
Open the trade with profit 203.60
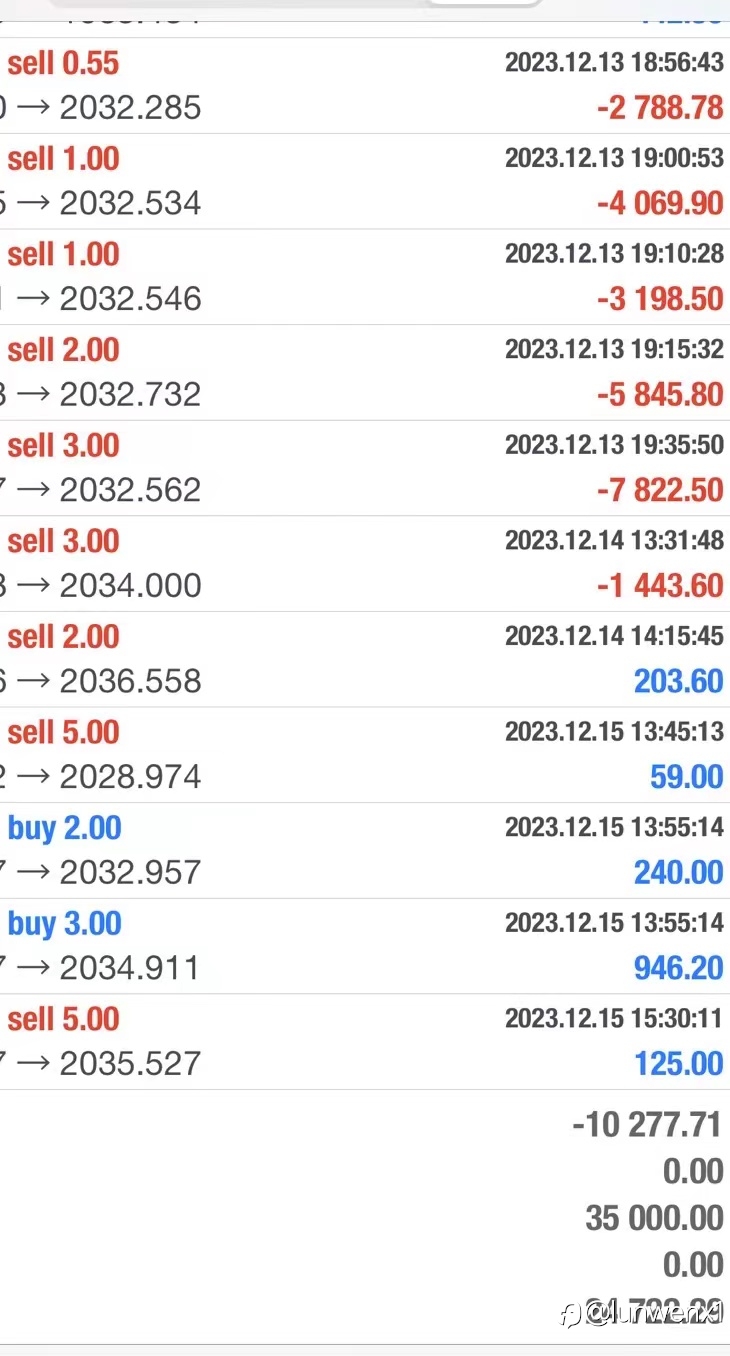click(x=365, y=660)
